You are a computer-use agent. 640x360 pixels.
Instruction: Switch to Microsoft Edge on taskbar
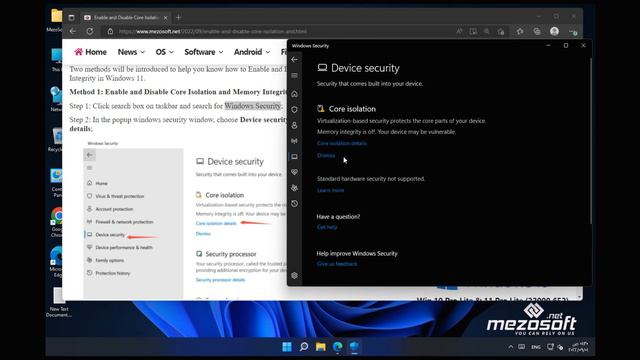[x=338, y=347]
